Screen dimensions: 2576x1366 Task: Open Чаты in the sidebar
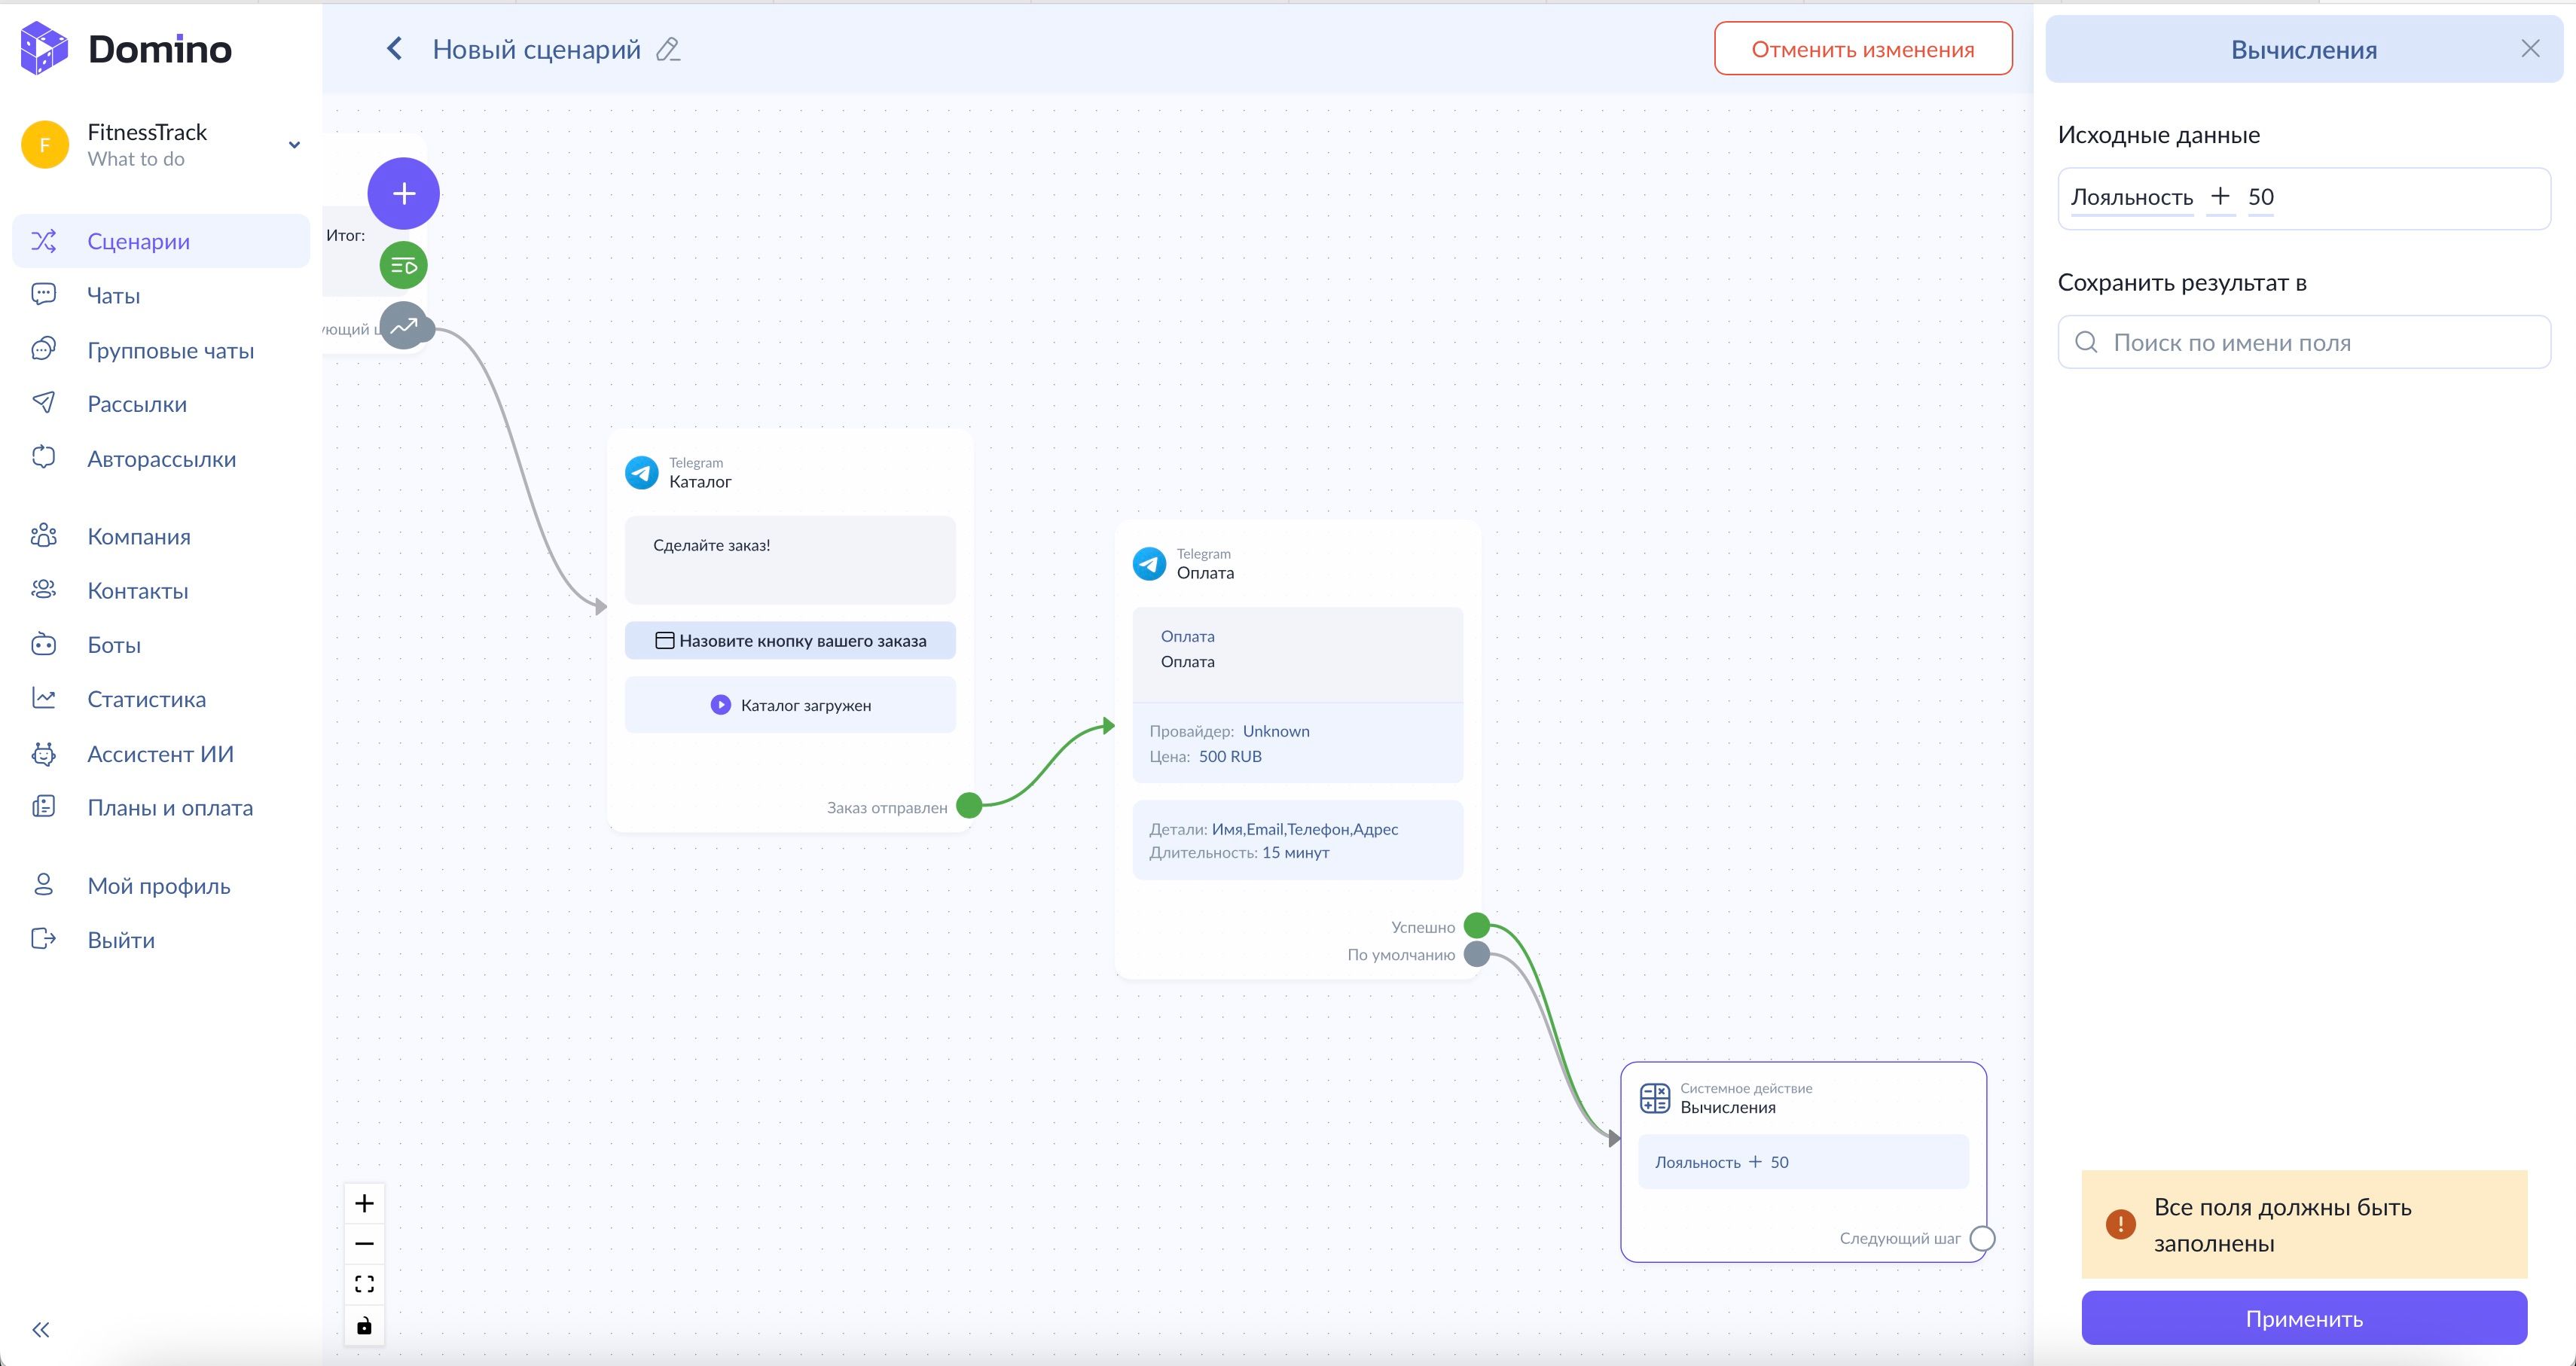click(113, 295)
